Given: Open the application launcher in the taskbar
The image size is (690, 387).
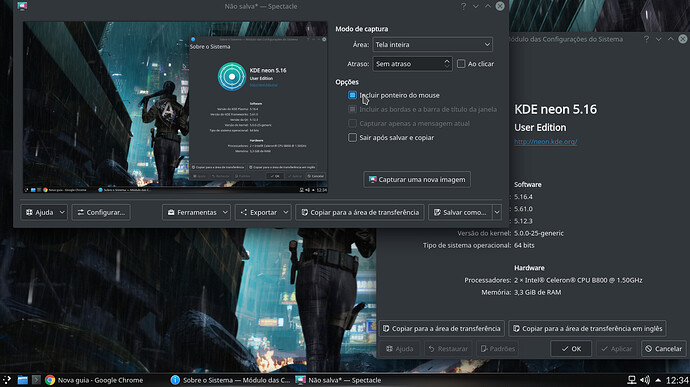Looking at the screenshot, I should [7, 380].
